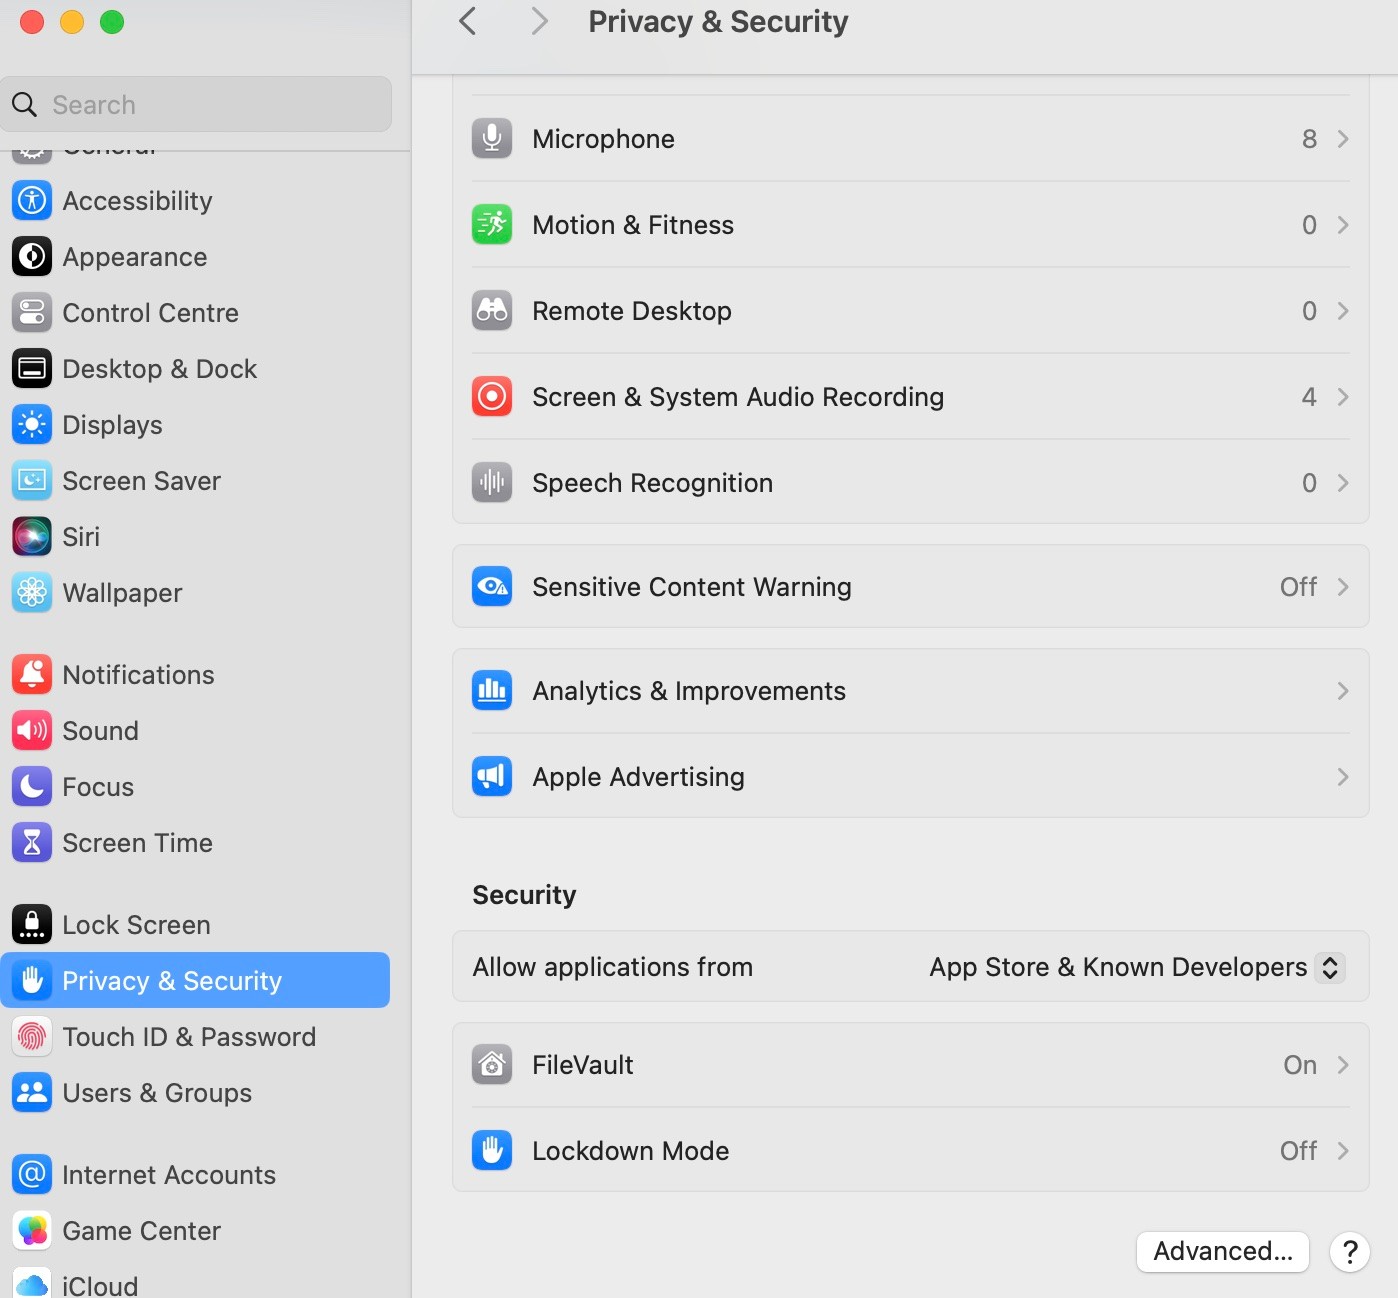Focus the Search field in the sidebar
Image resolution: width=1398 pixels, height=1298 pixels.
[x=196, y=104]
